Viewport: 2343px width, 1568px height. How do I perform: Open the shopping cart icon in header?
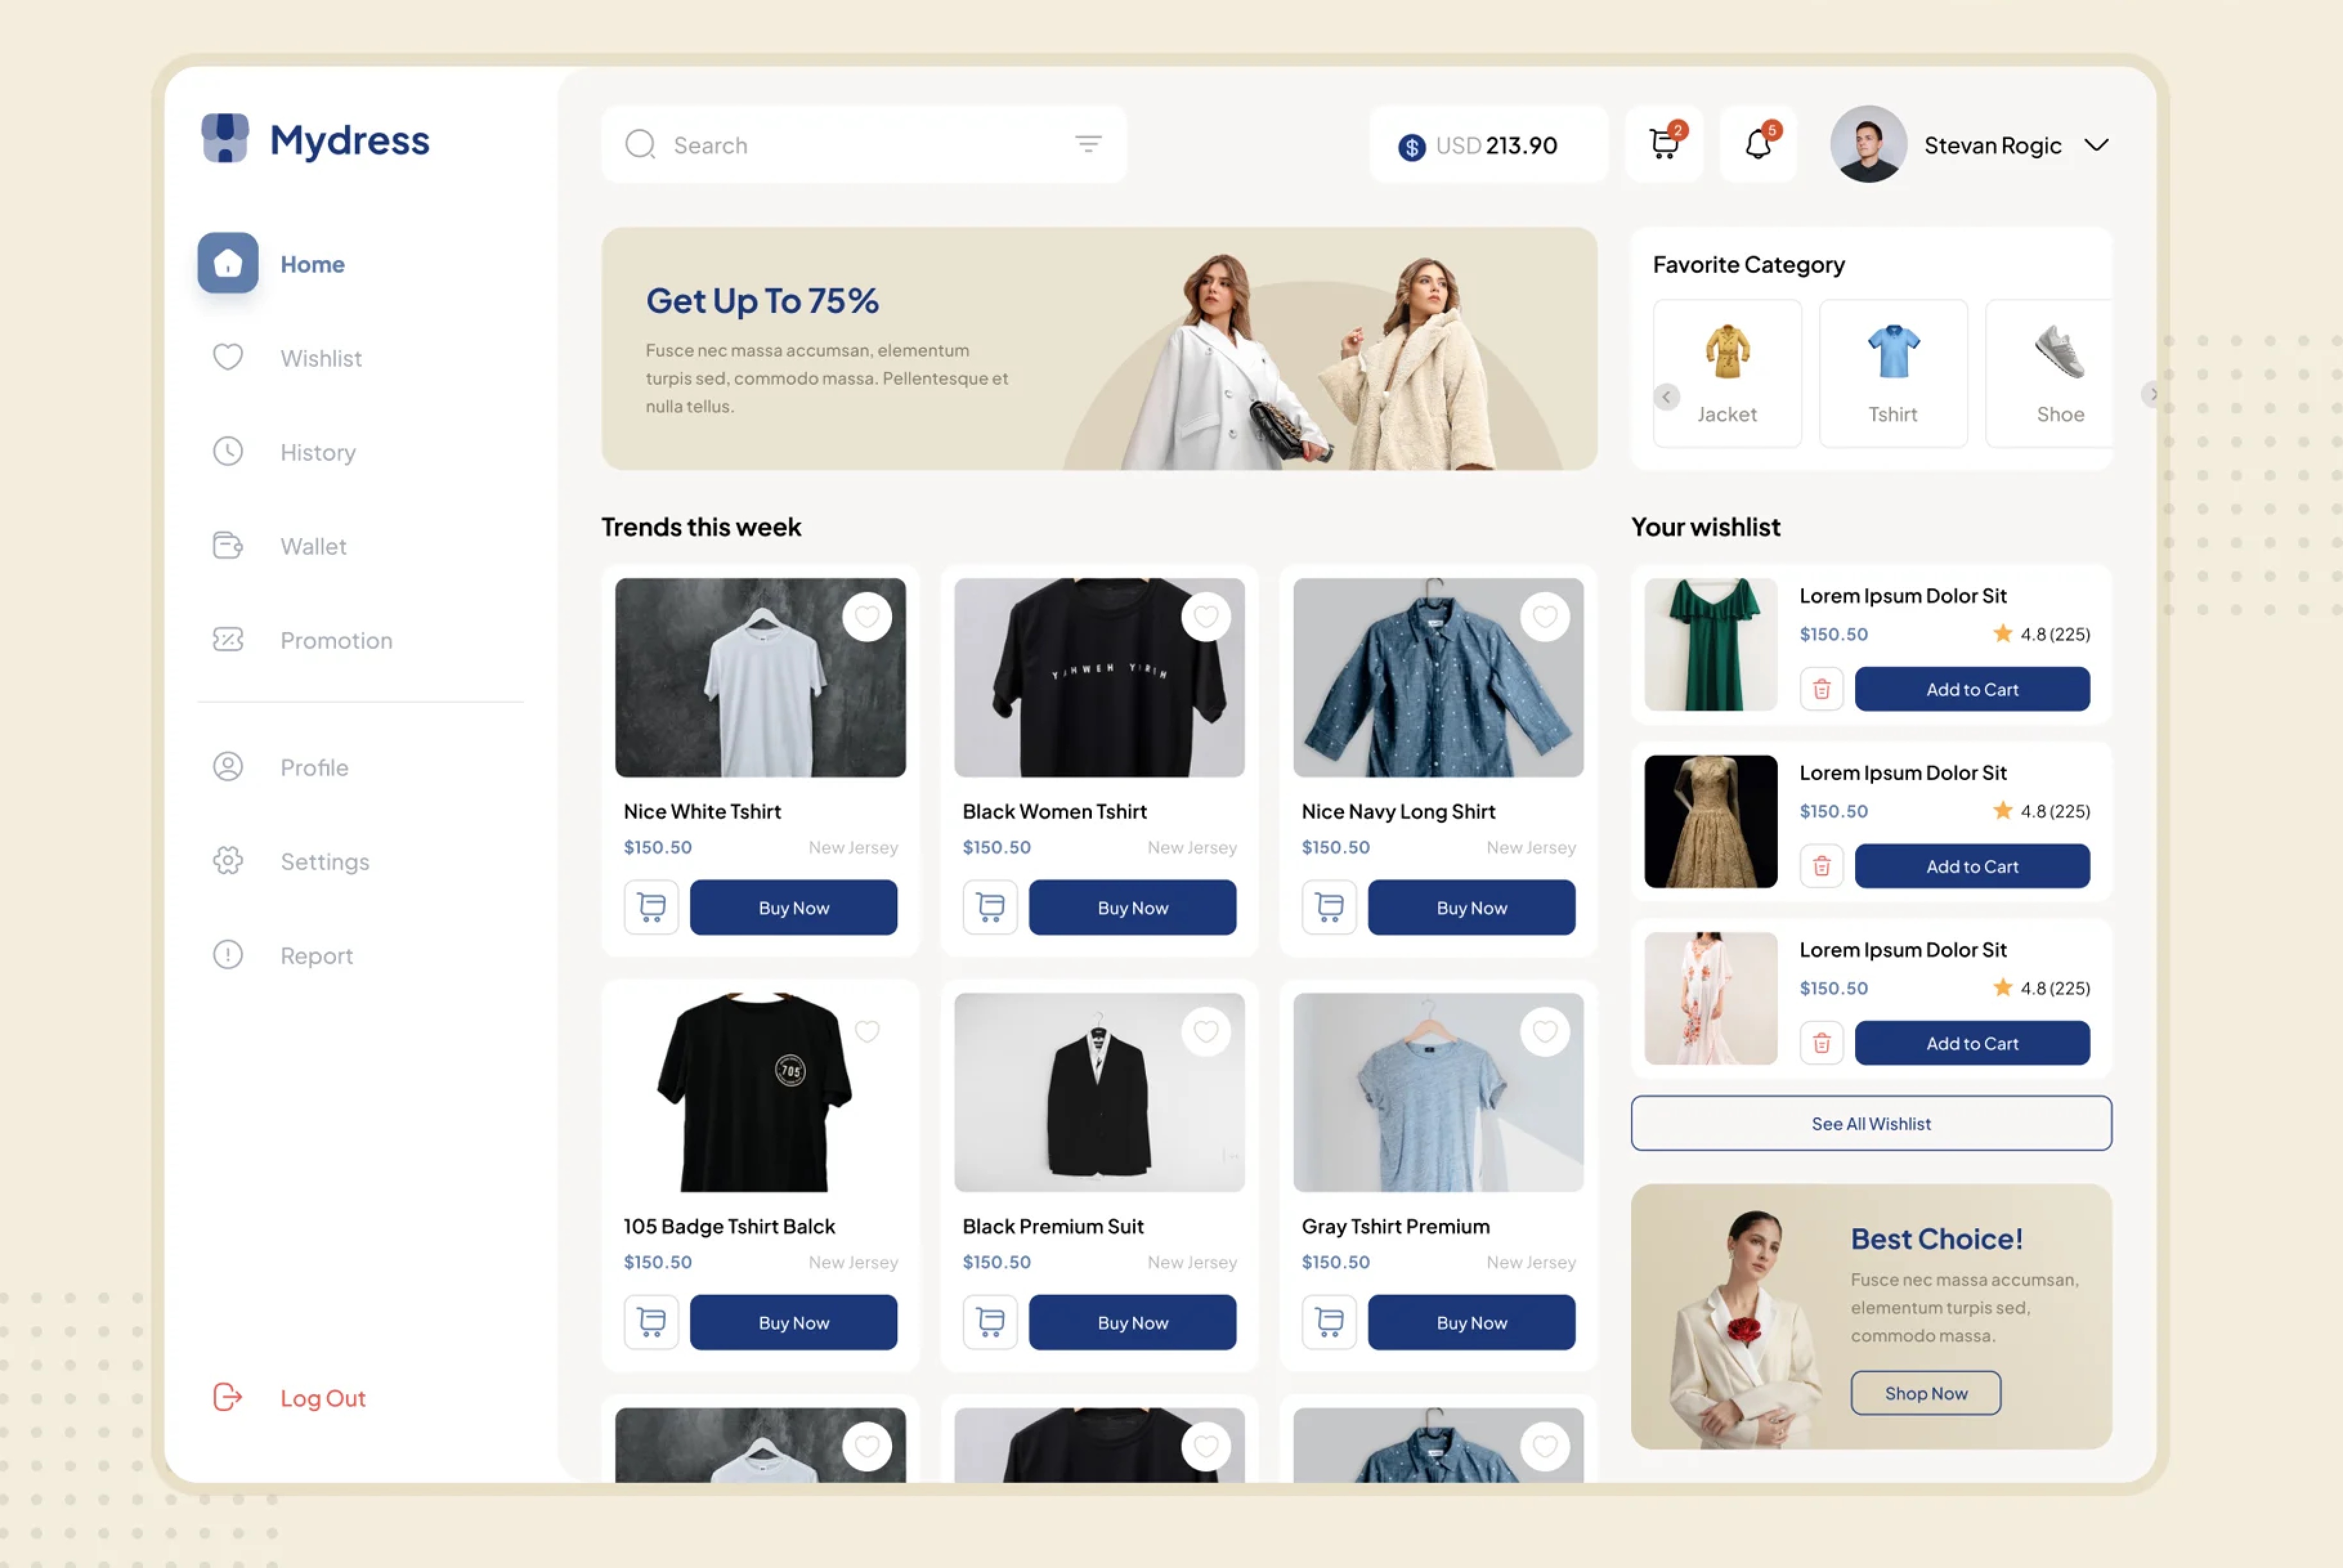click(x=1664, y=145)
